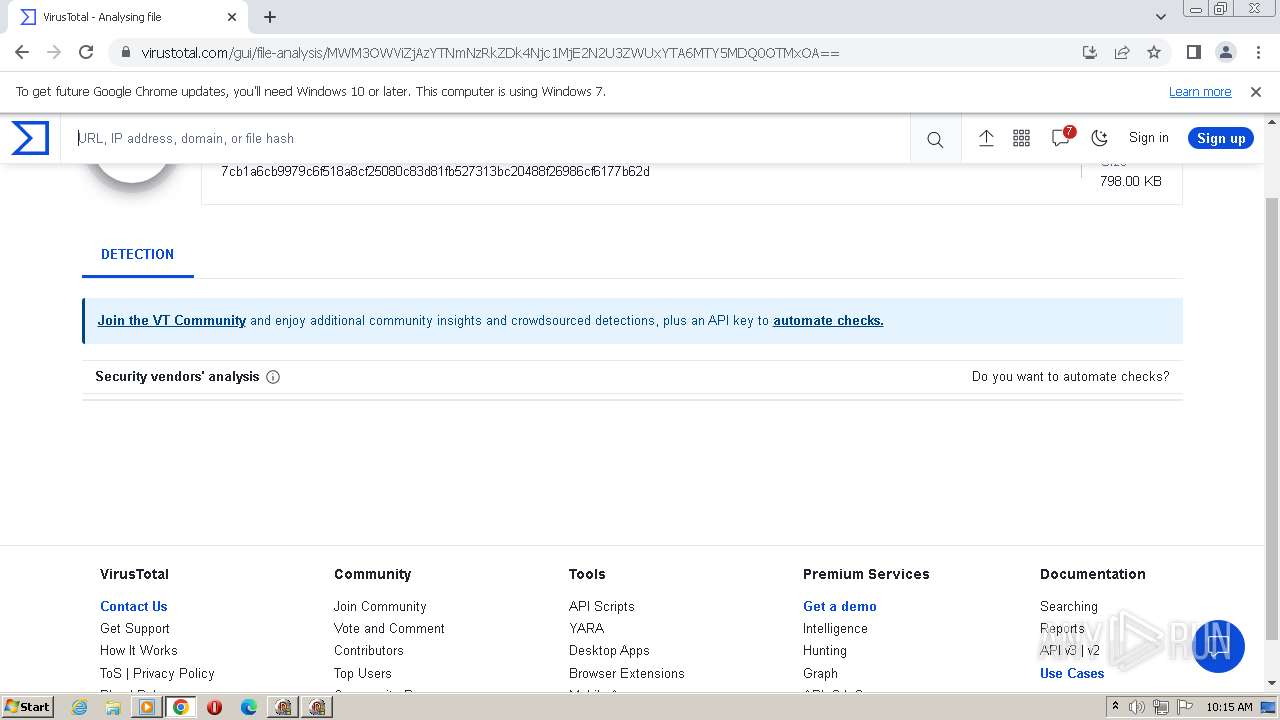
Task: Open the Intelligence link
Action: 835,628
